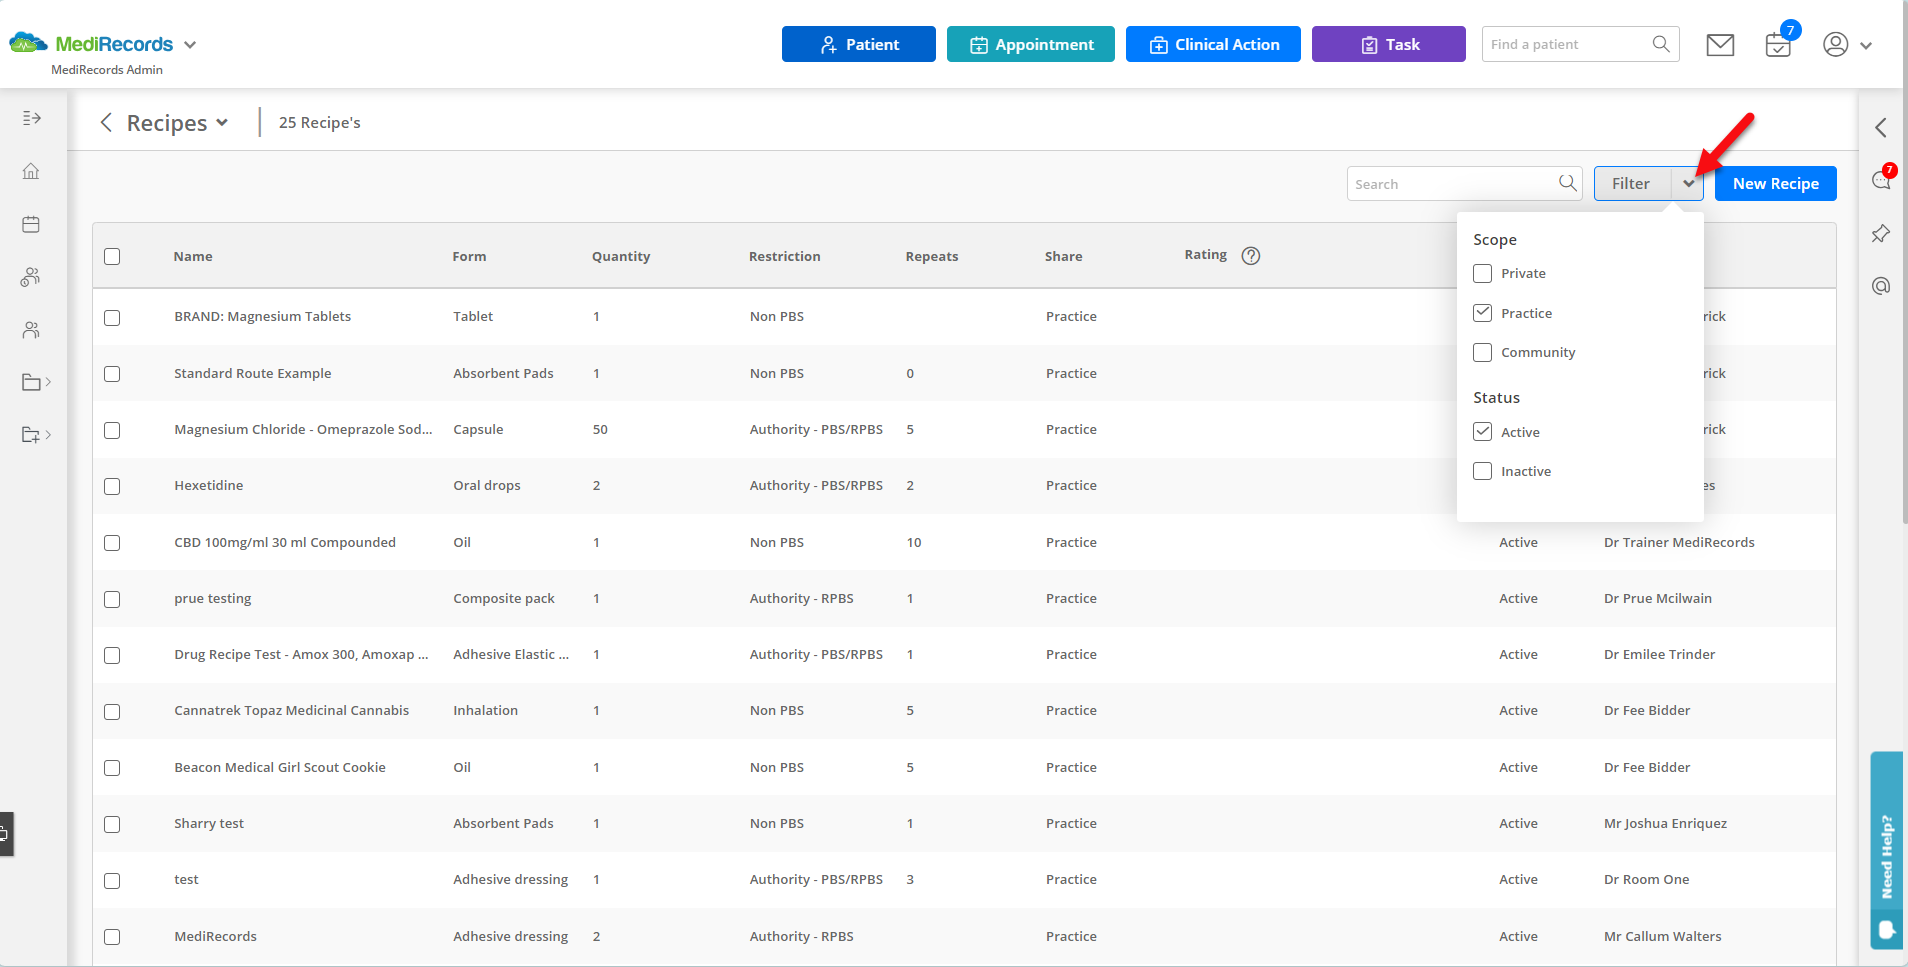Image resolution: width=1908 pixels, height=967 pixels.
Task: Click the Patient button
Action: click(859, 44)
